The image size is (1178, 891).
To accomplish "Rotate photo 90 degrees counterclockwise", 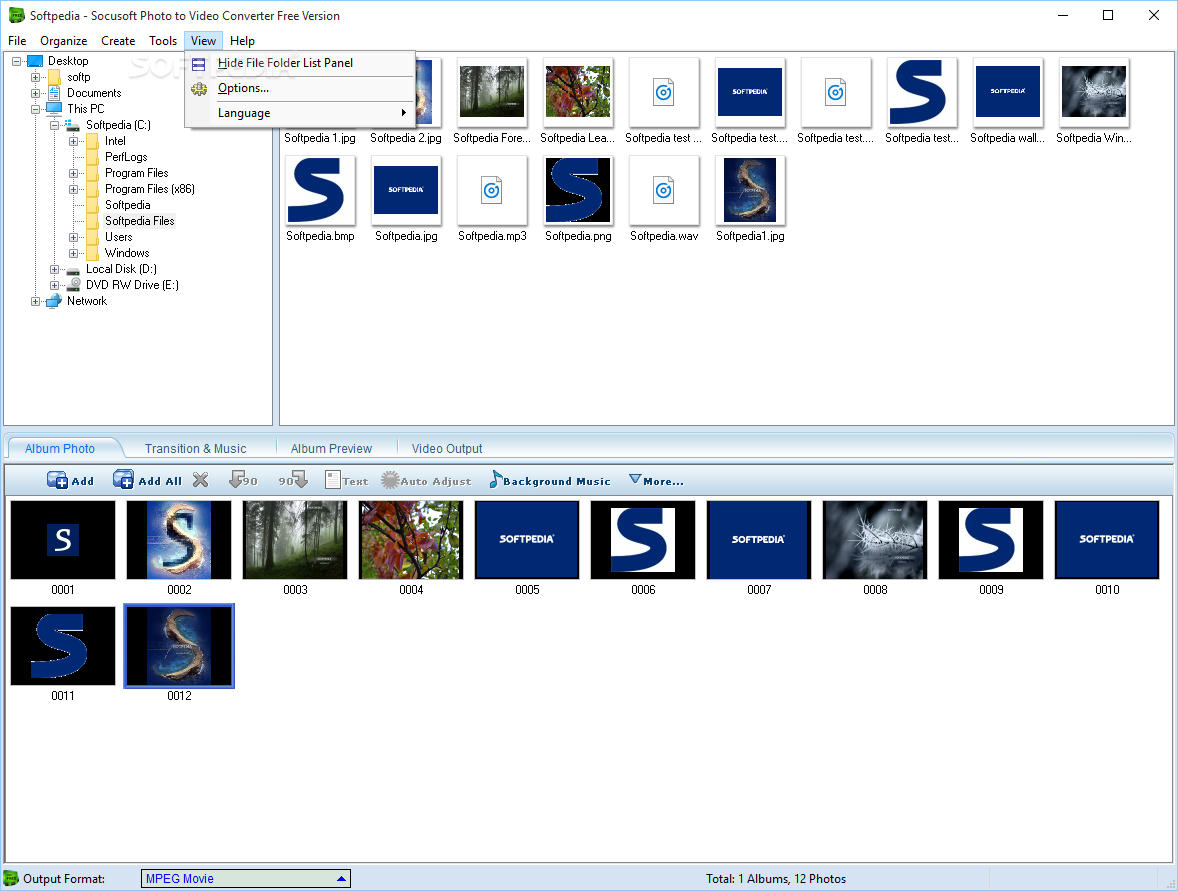I will click(243, 480).
